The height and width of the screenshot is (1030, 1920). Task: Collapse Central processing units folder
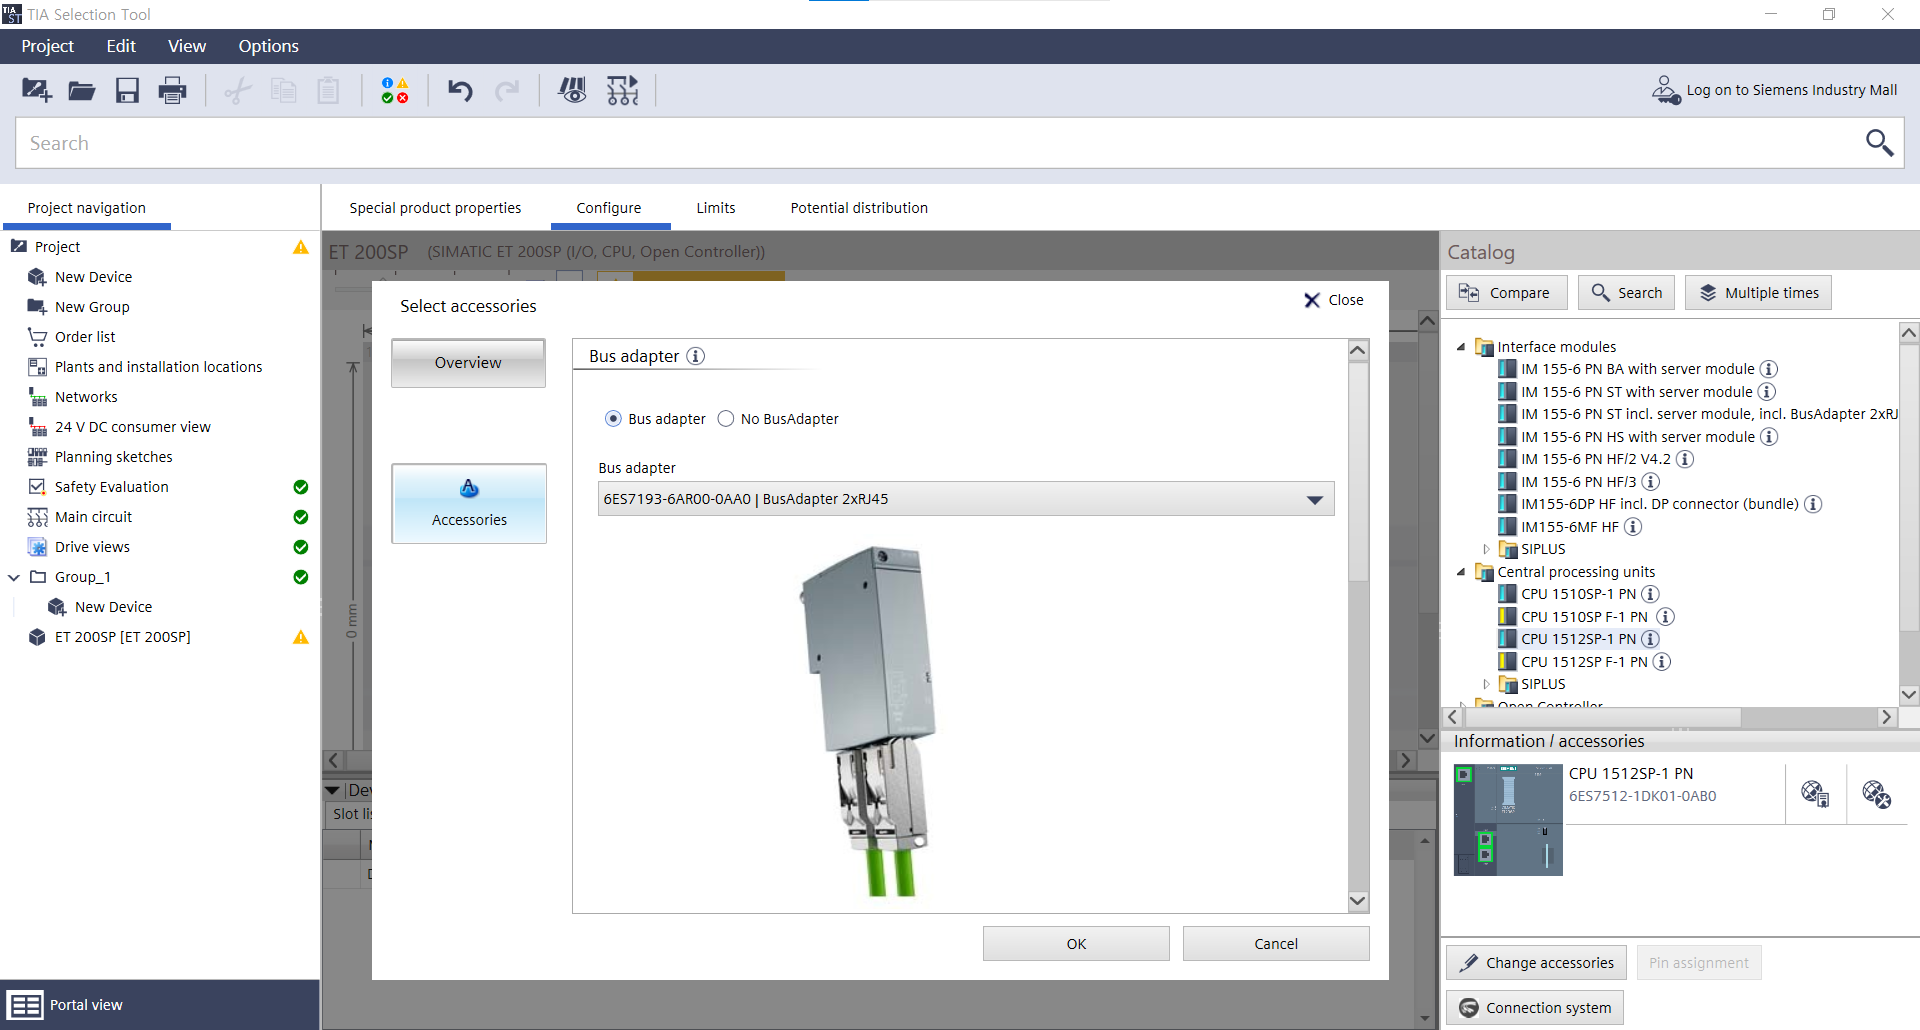(x=1461, y=572)
